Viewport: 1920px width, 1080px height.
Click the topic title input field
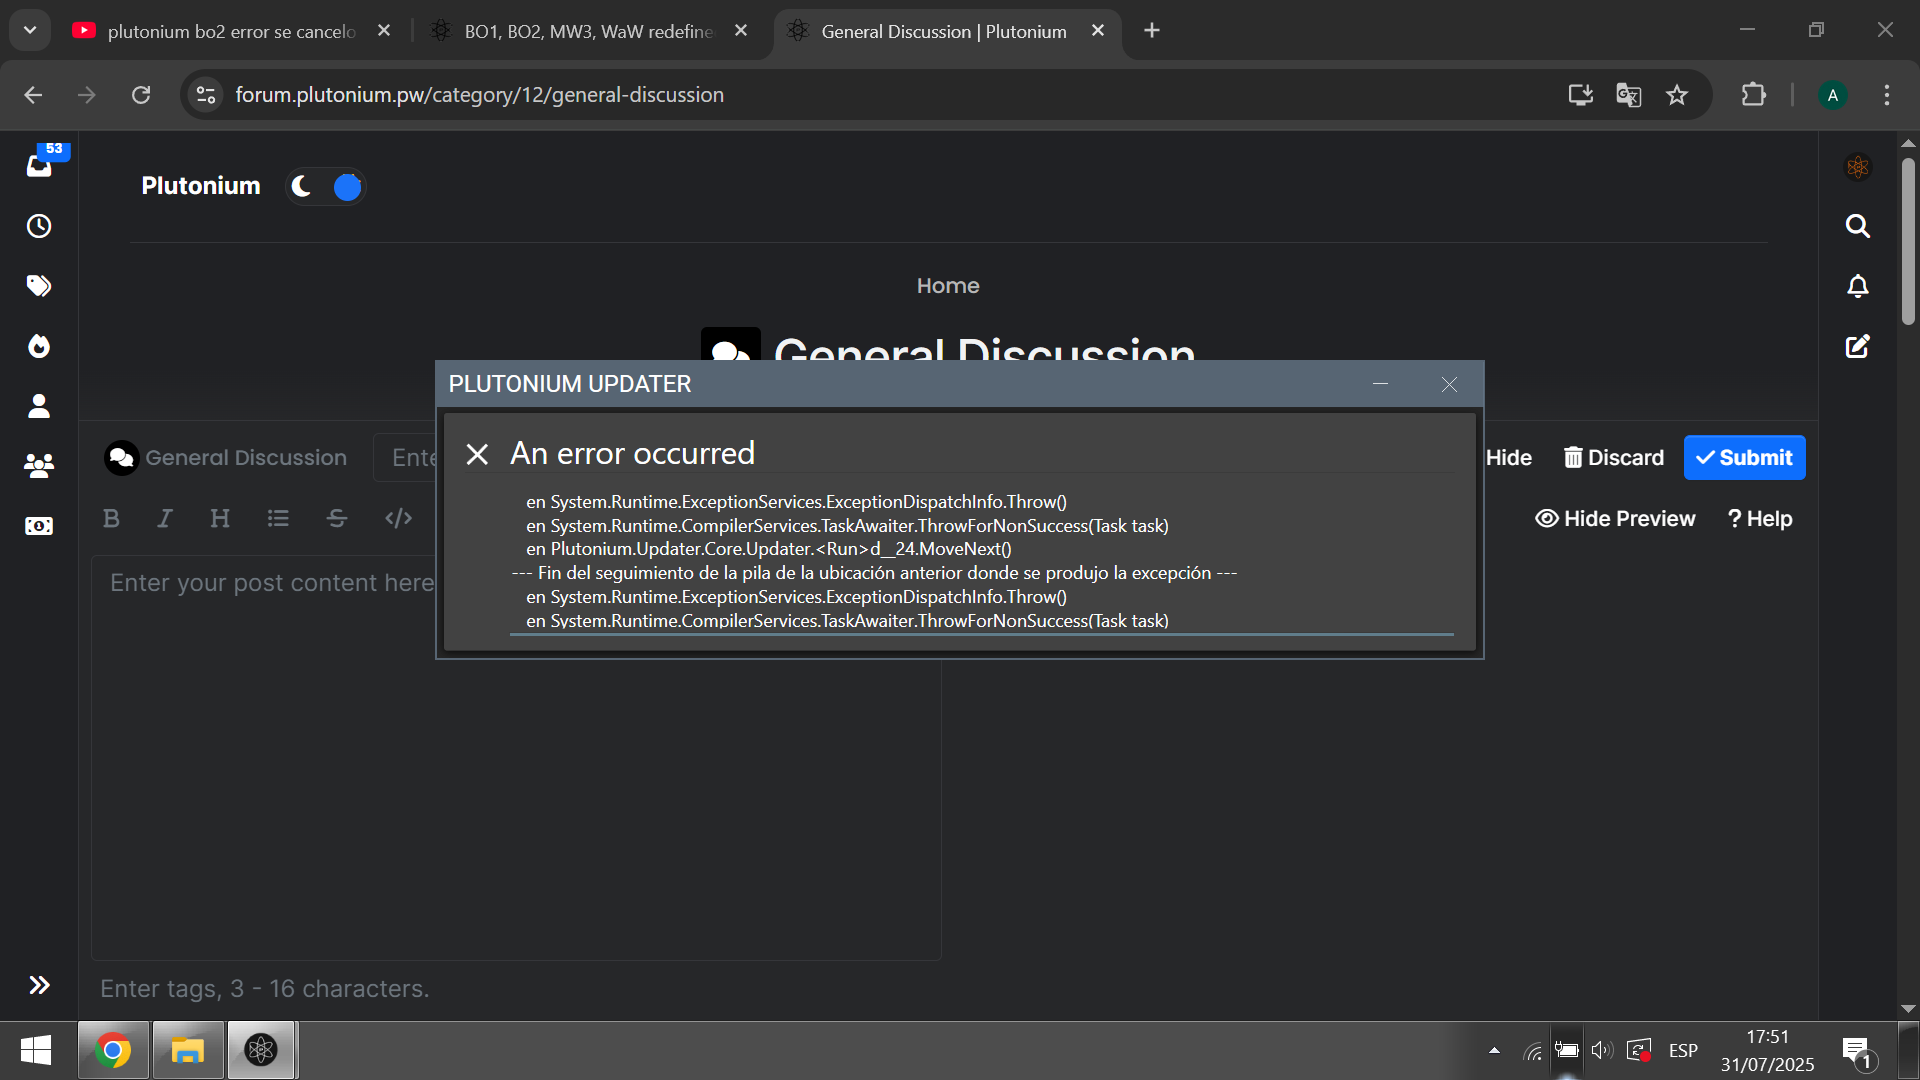click(x=406, y=458)
